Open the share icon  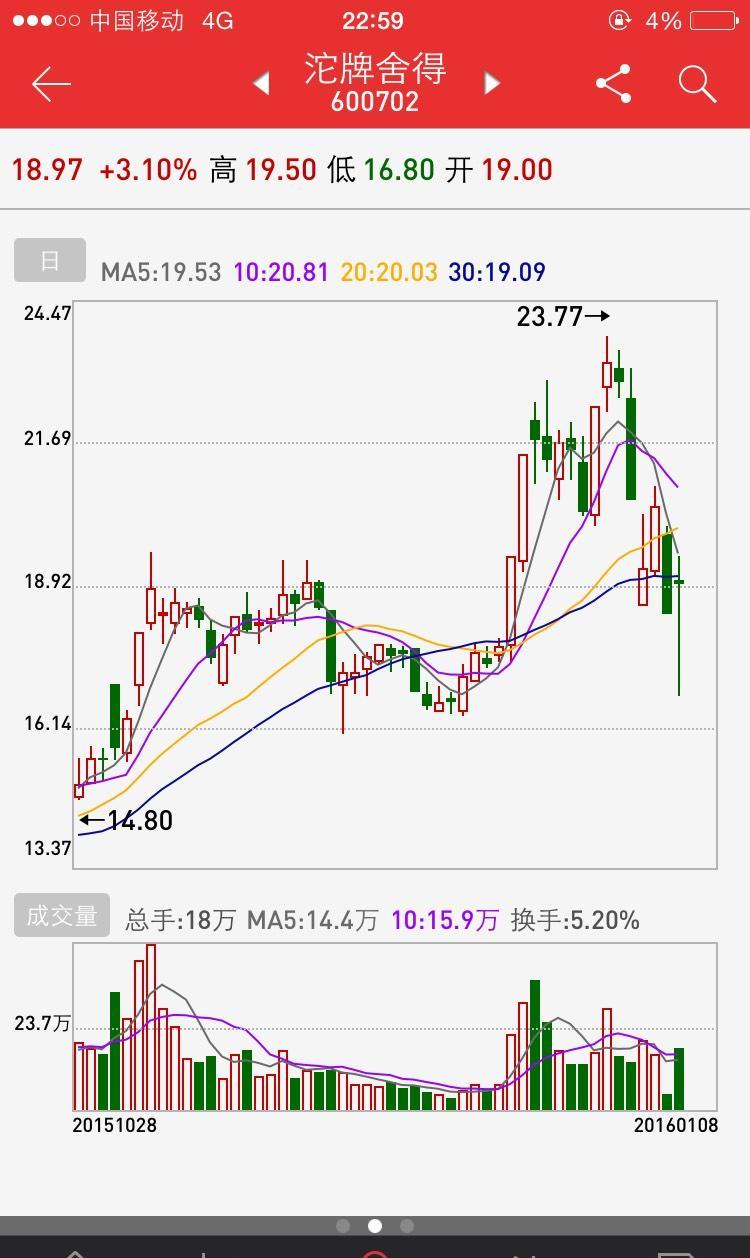pos(613,84)
